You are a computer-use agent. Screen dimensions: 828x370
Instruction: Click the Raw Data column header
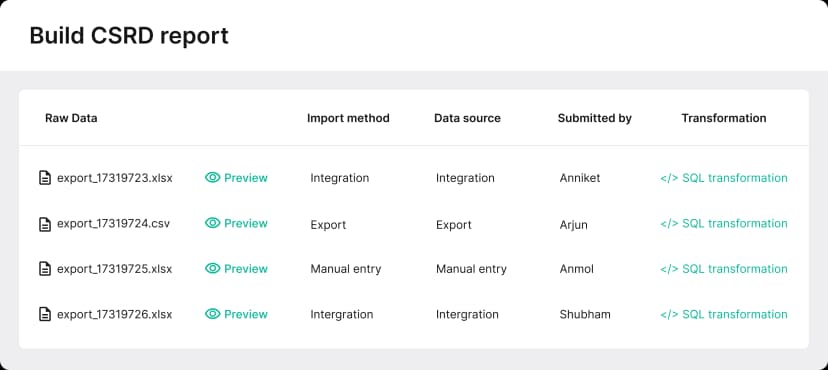click(71, 118)
